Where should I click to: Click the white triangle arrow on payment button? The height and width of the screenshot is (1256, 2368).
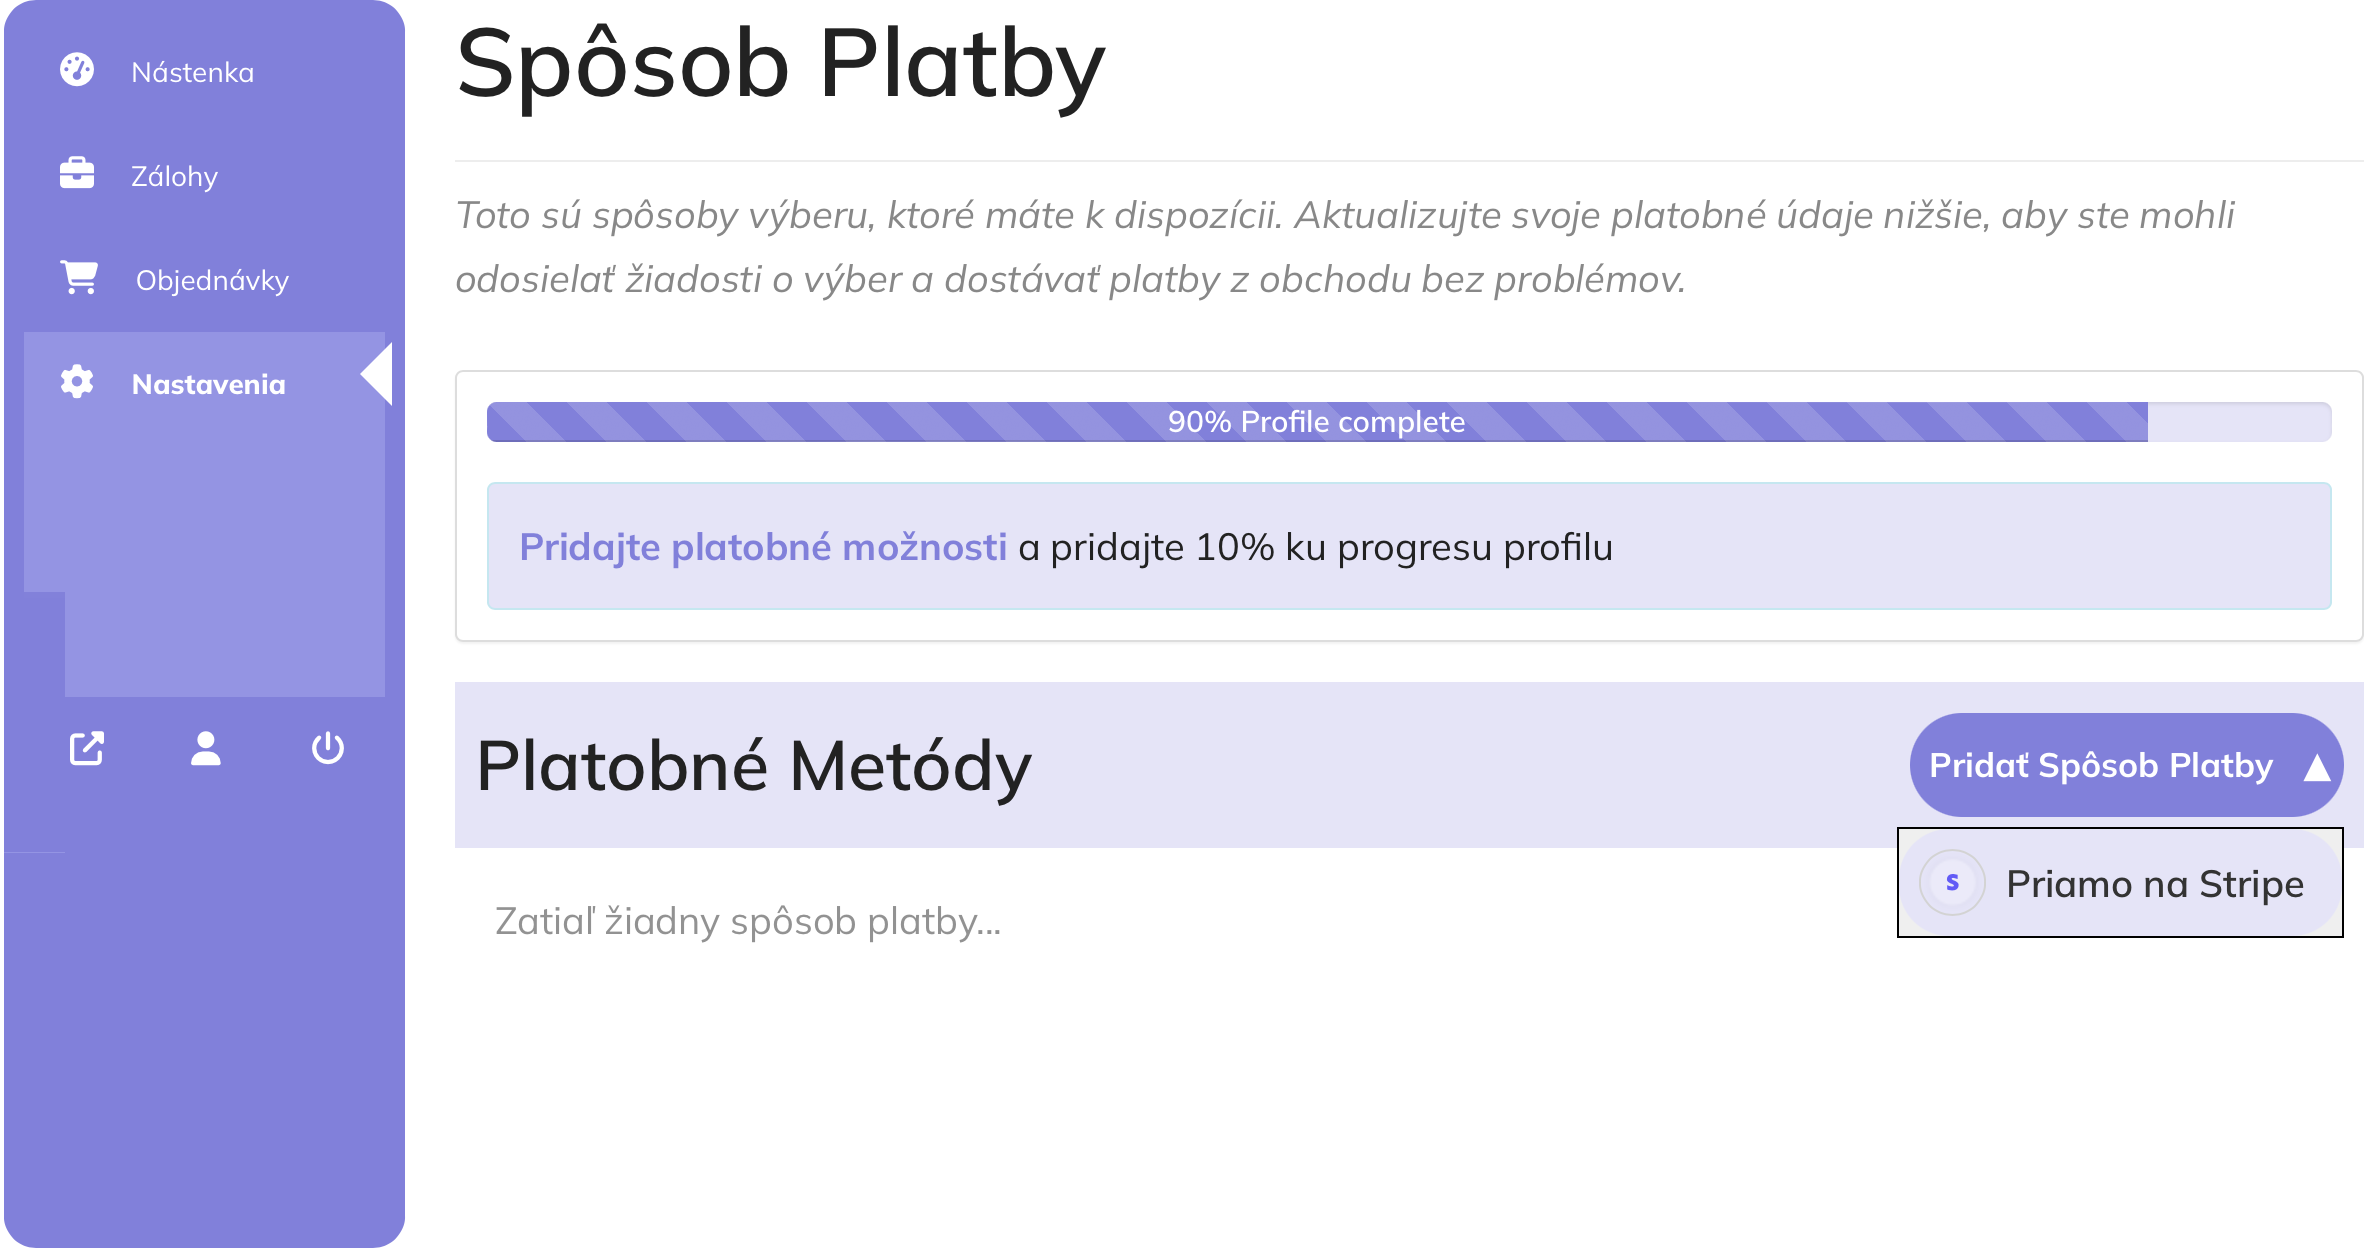pos(2316,767)
